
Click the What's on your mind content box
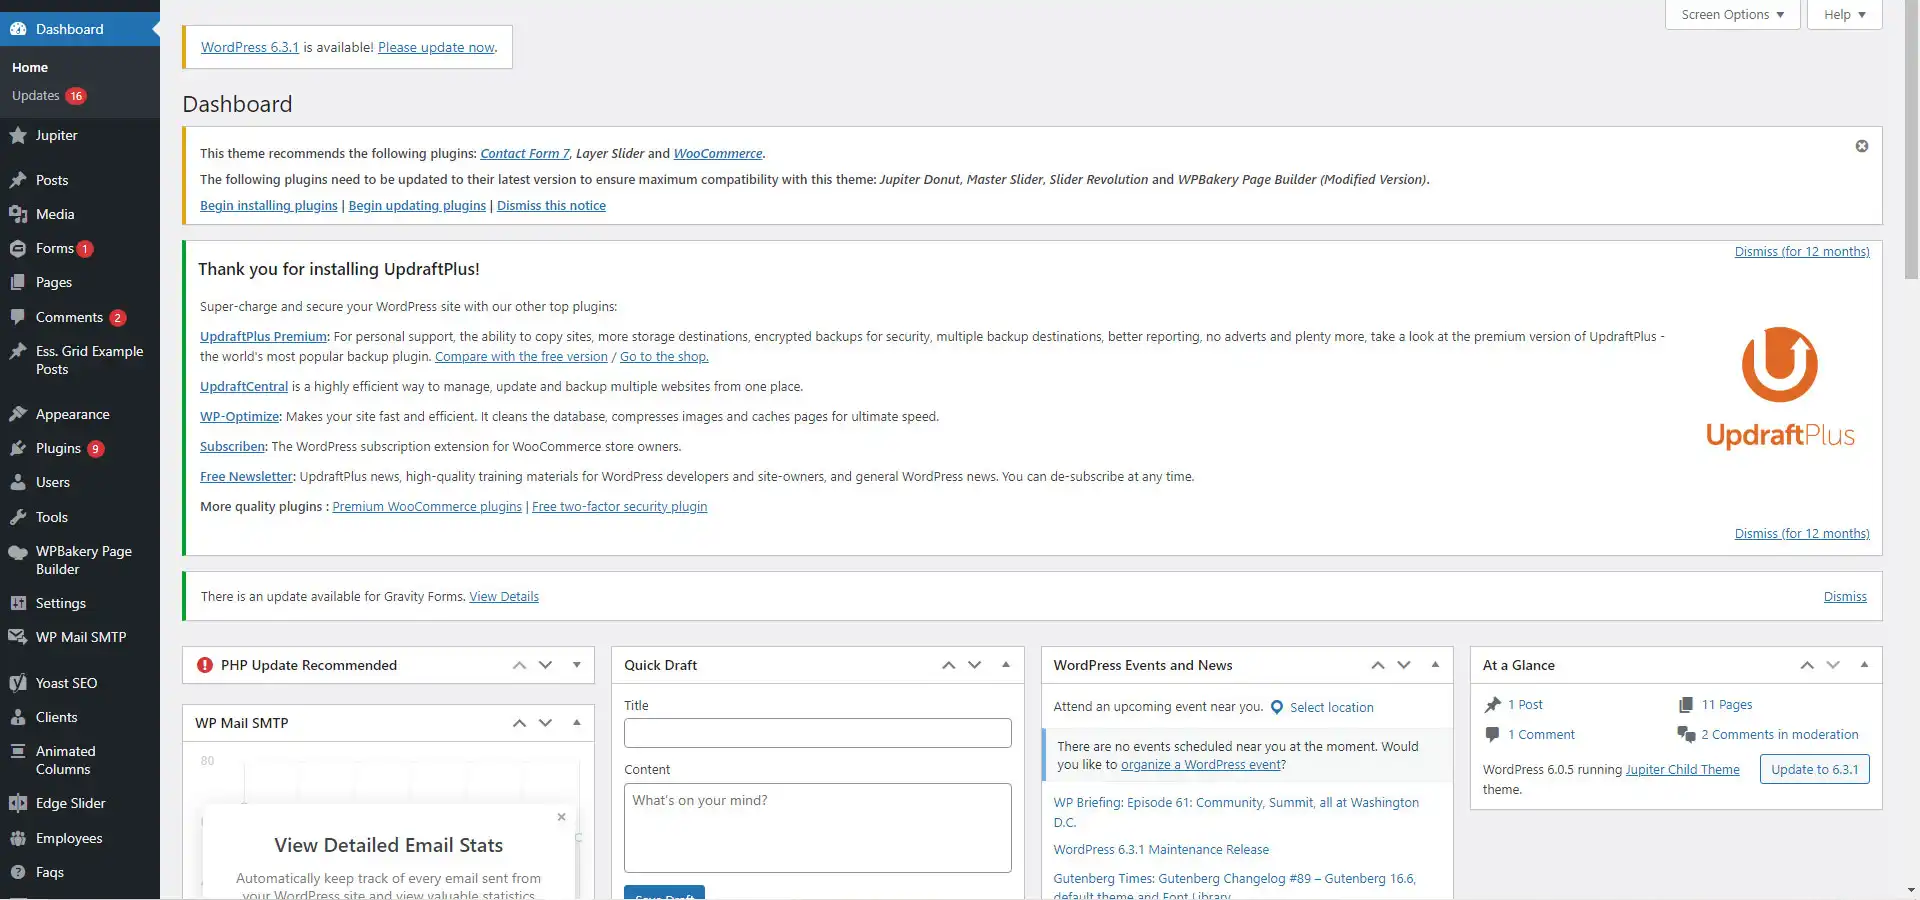[x=817, y=828]
